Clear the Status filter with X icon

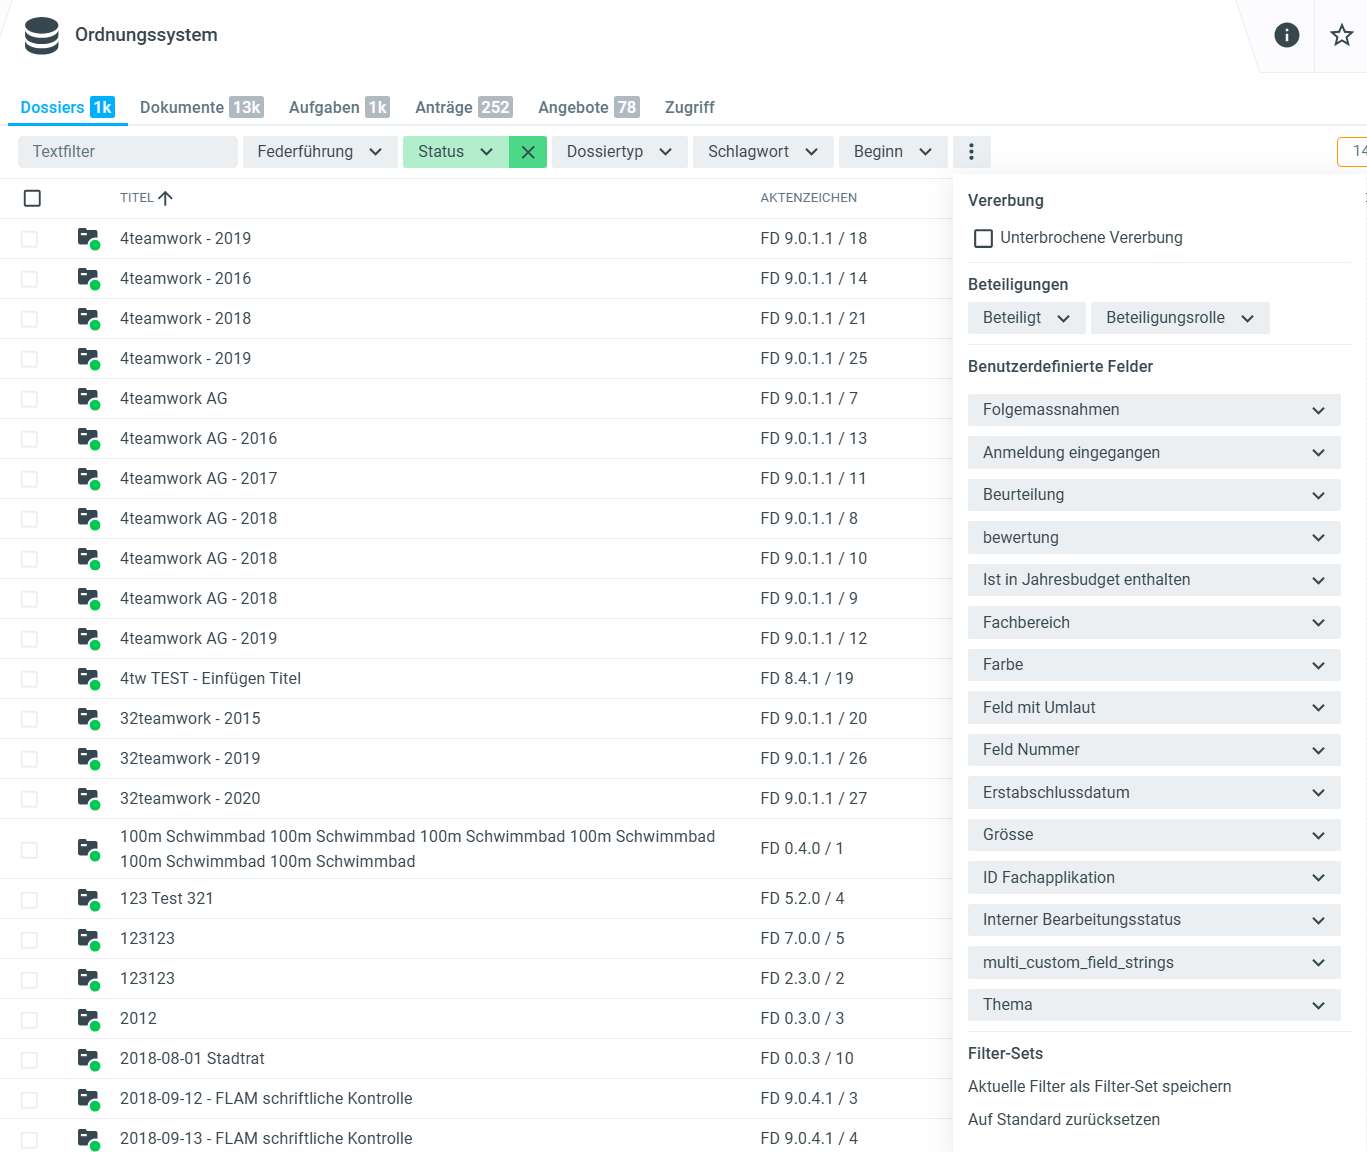528,152
